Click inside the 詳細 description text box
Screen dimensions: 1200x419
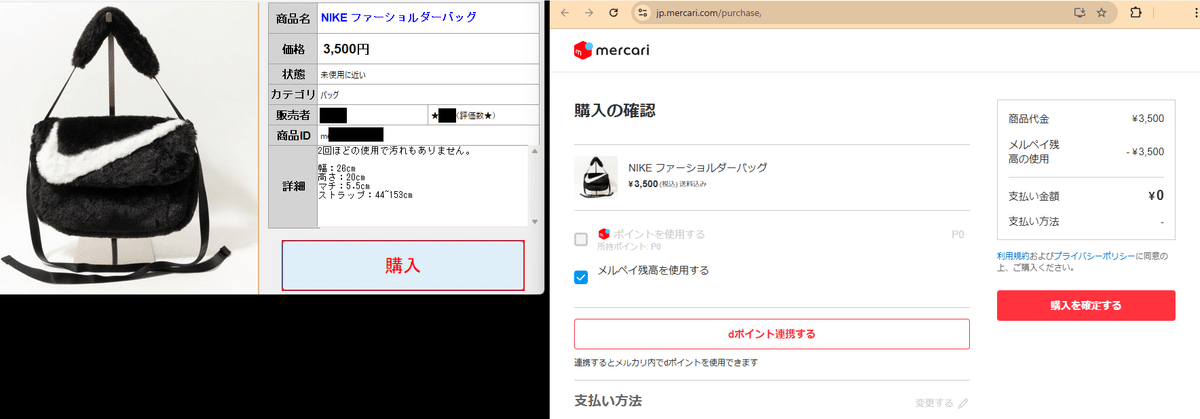422,186
